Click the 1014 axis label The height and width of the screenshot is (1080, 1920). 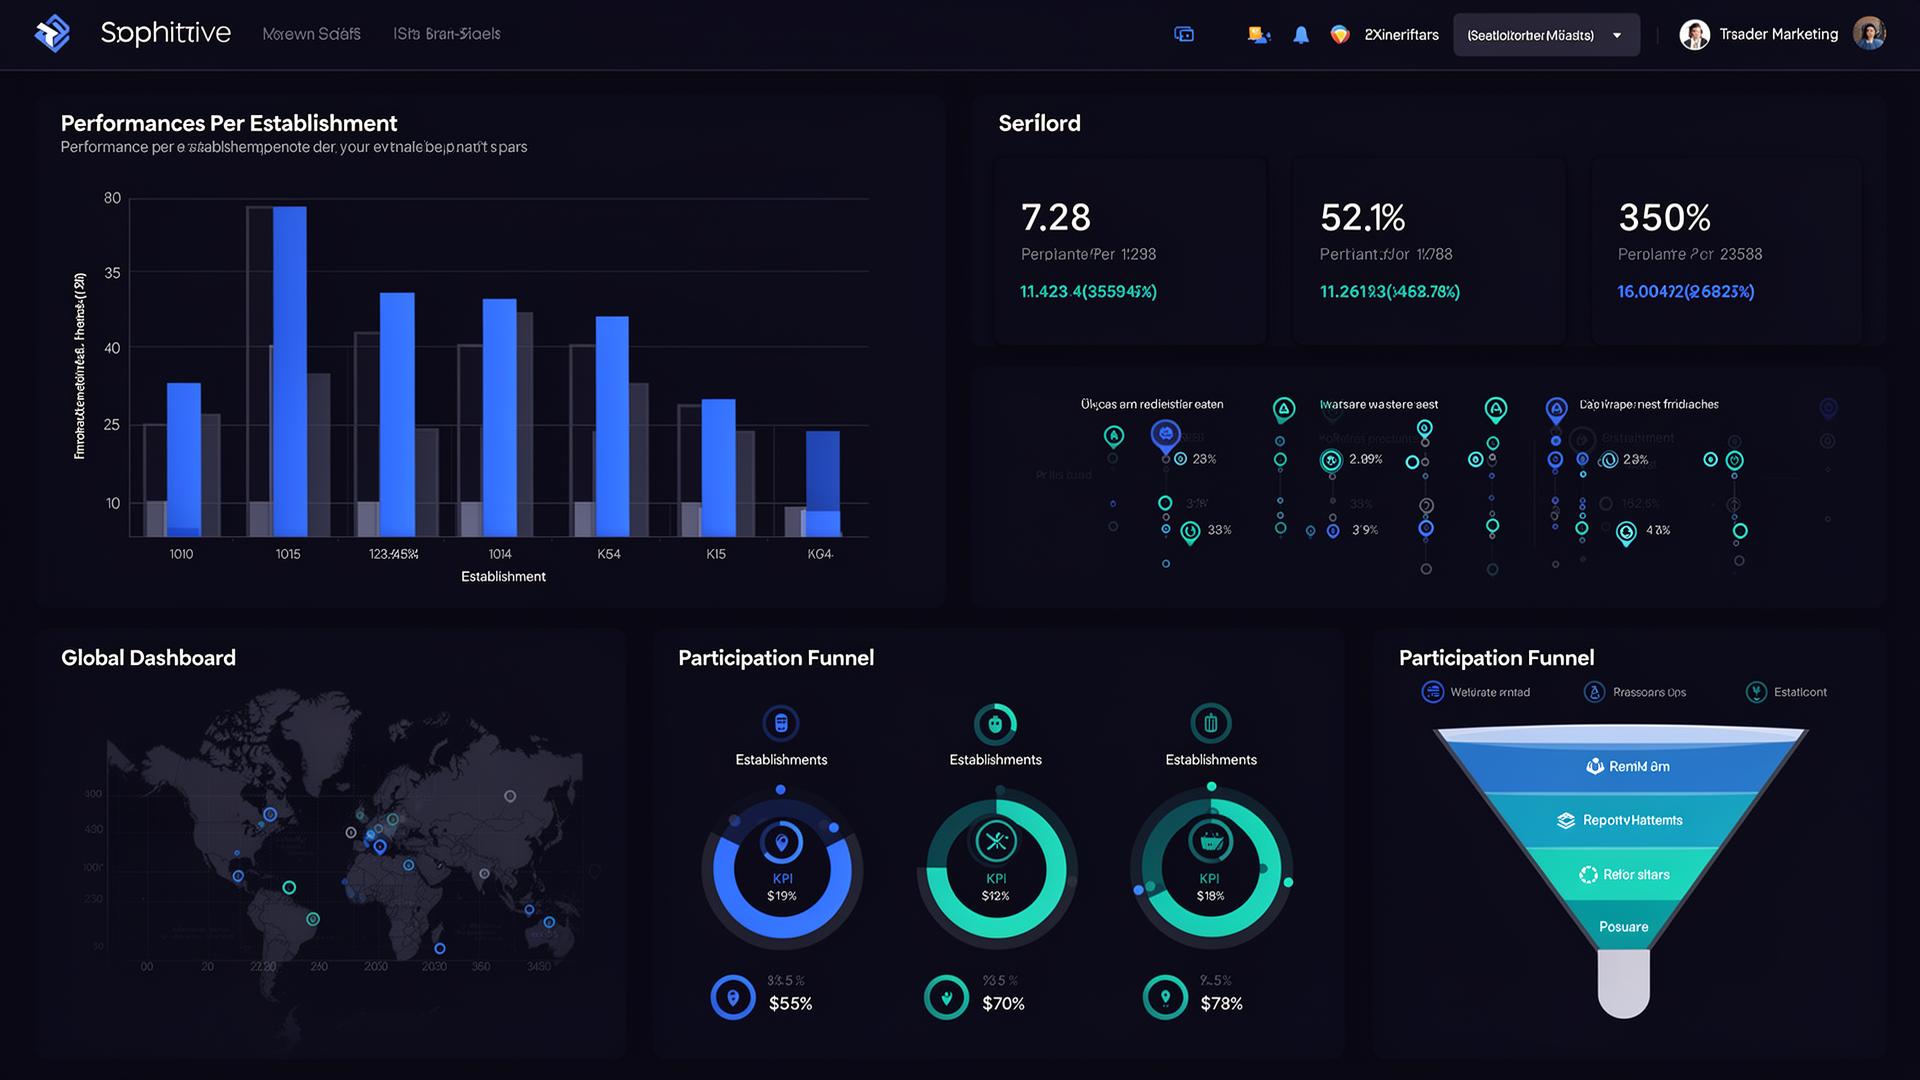coord(500,554)
